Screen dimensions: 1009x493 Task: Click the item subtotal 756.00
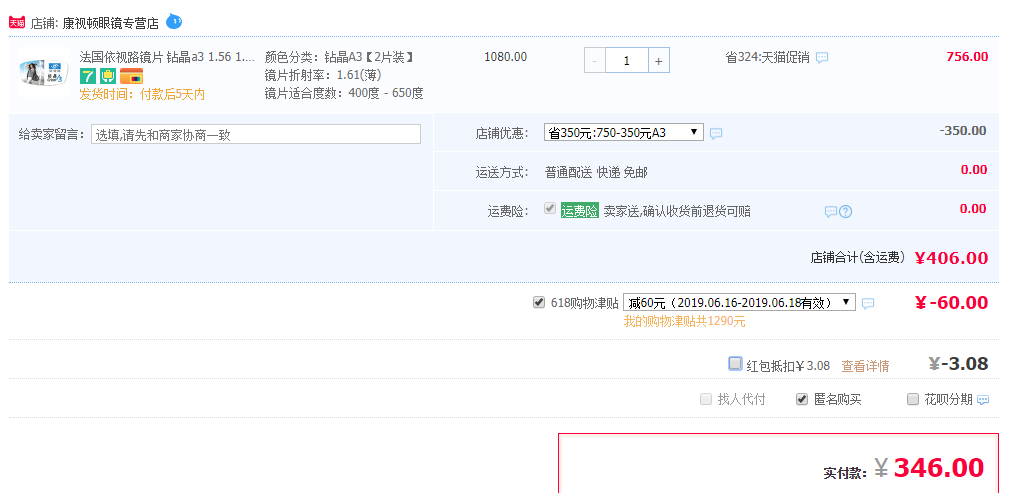tap(967, 57)
